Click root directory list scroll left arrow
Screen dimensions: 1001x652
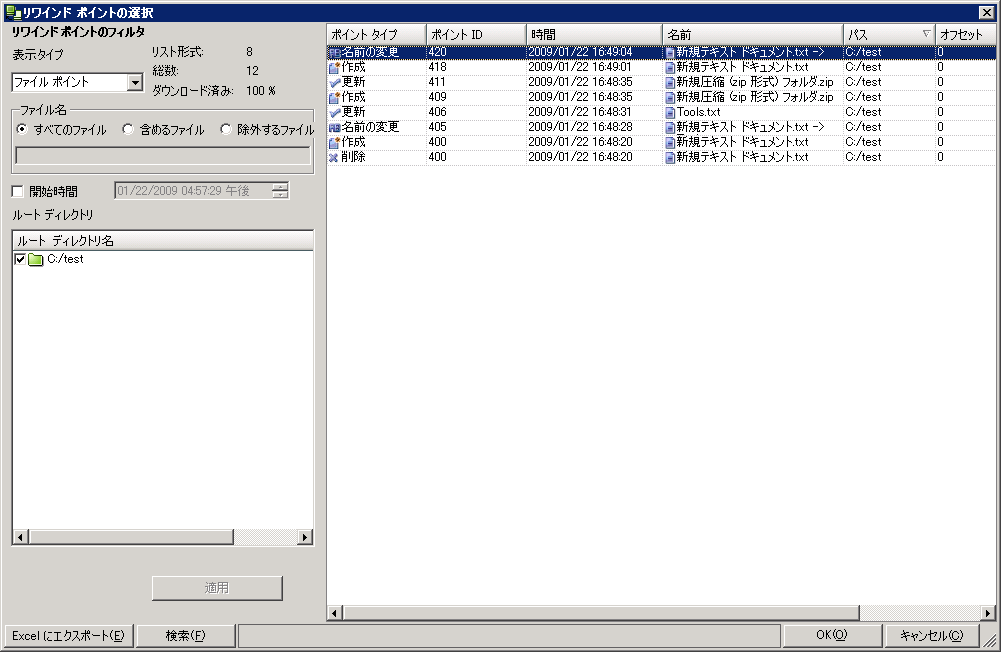click(x=20, y=537)
